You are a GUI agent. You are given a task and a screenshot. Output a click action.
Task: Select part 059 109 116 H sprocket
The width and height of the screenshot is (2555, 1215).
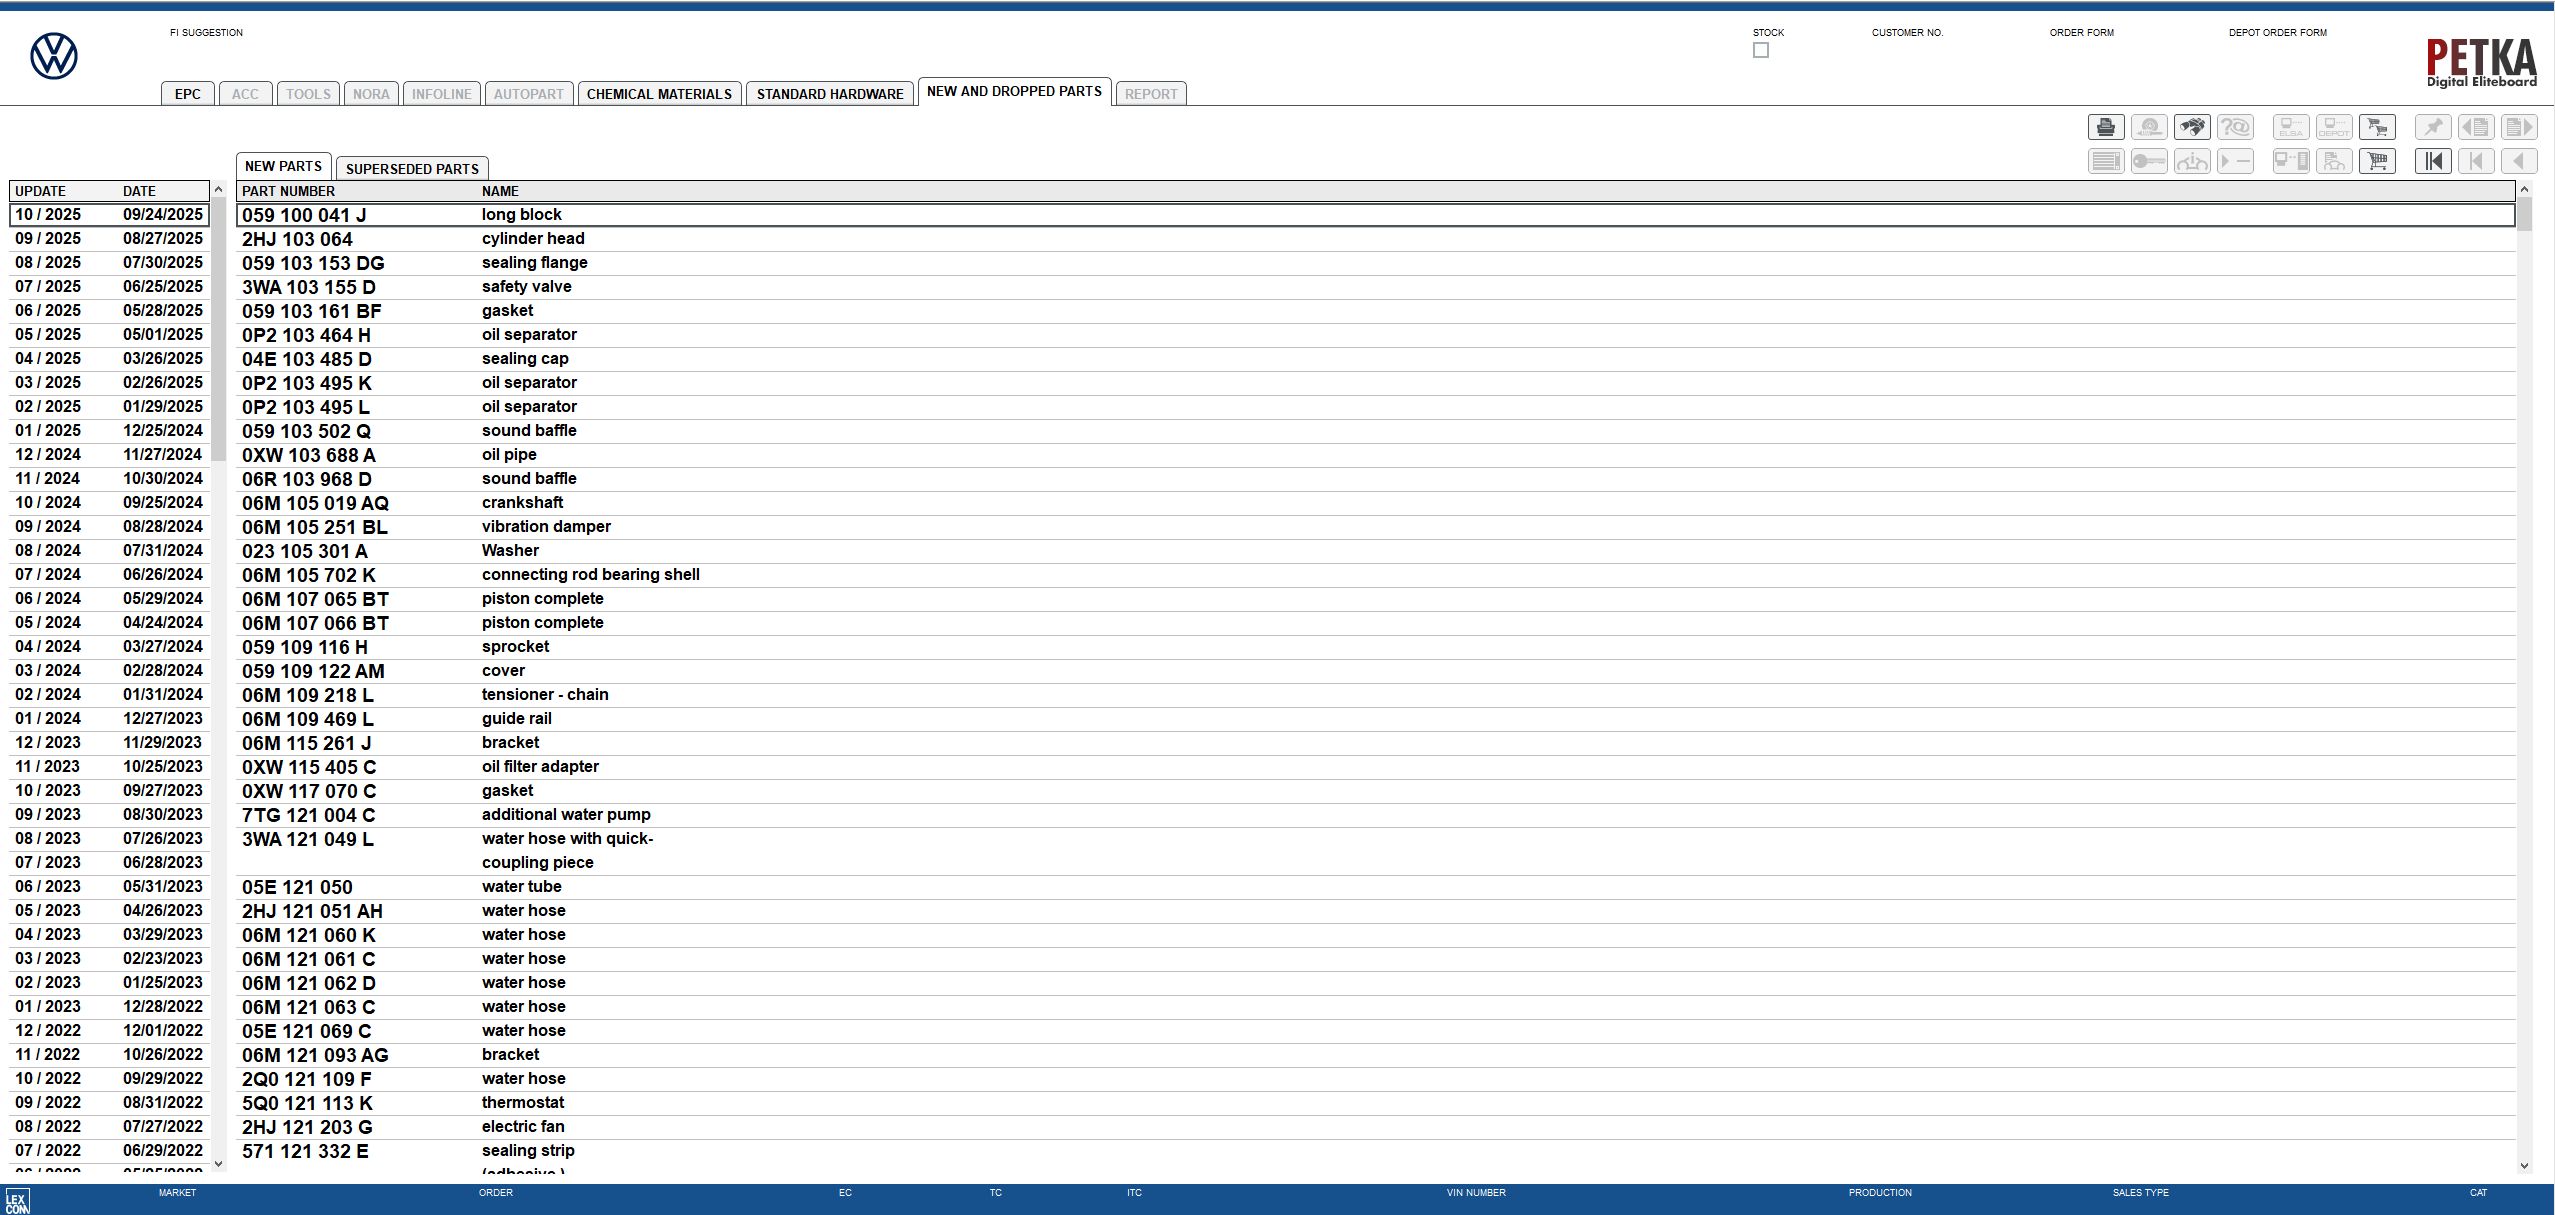click(x=1375, y=647)
